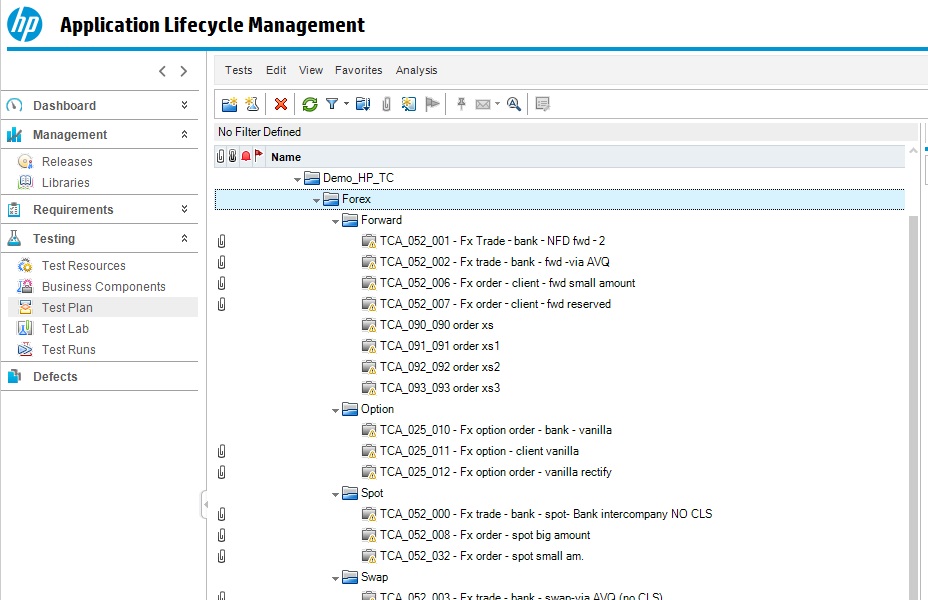This screenshot has height=600, width=928.
Task: Open the Defects module
Action: click(x=55, y=376)
